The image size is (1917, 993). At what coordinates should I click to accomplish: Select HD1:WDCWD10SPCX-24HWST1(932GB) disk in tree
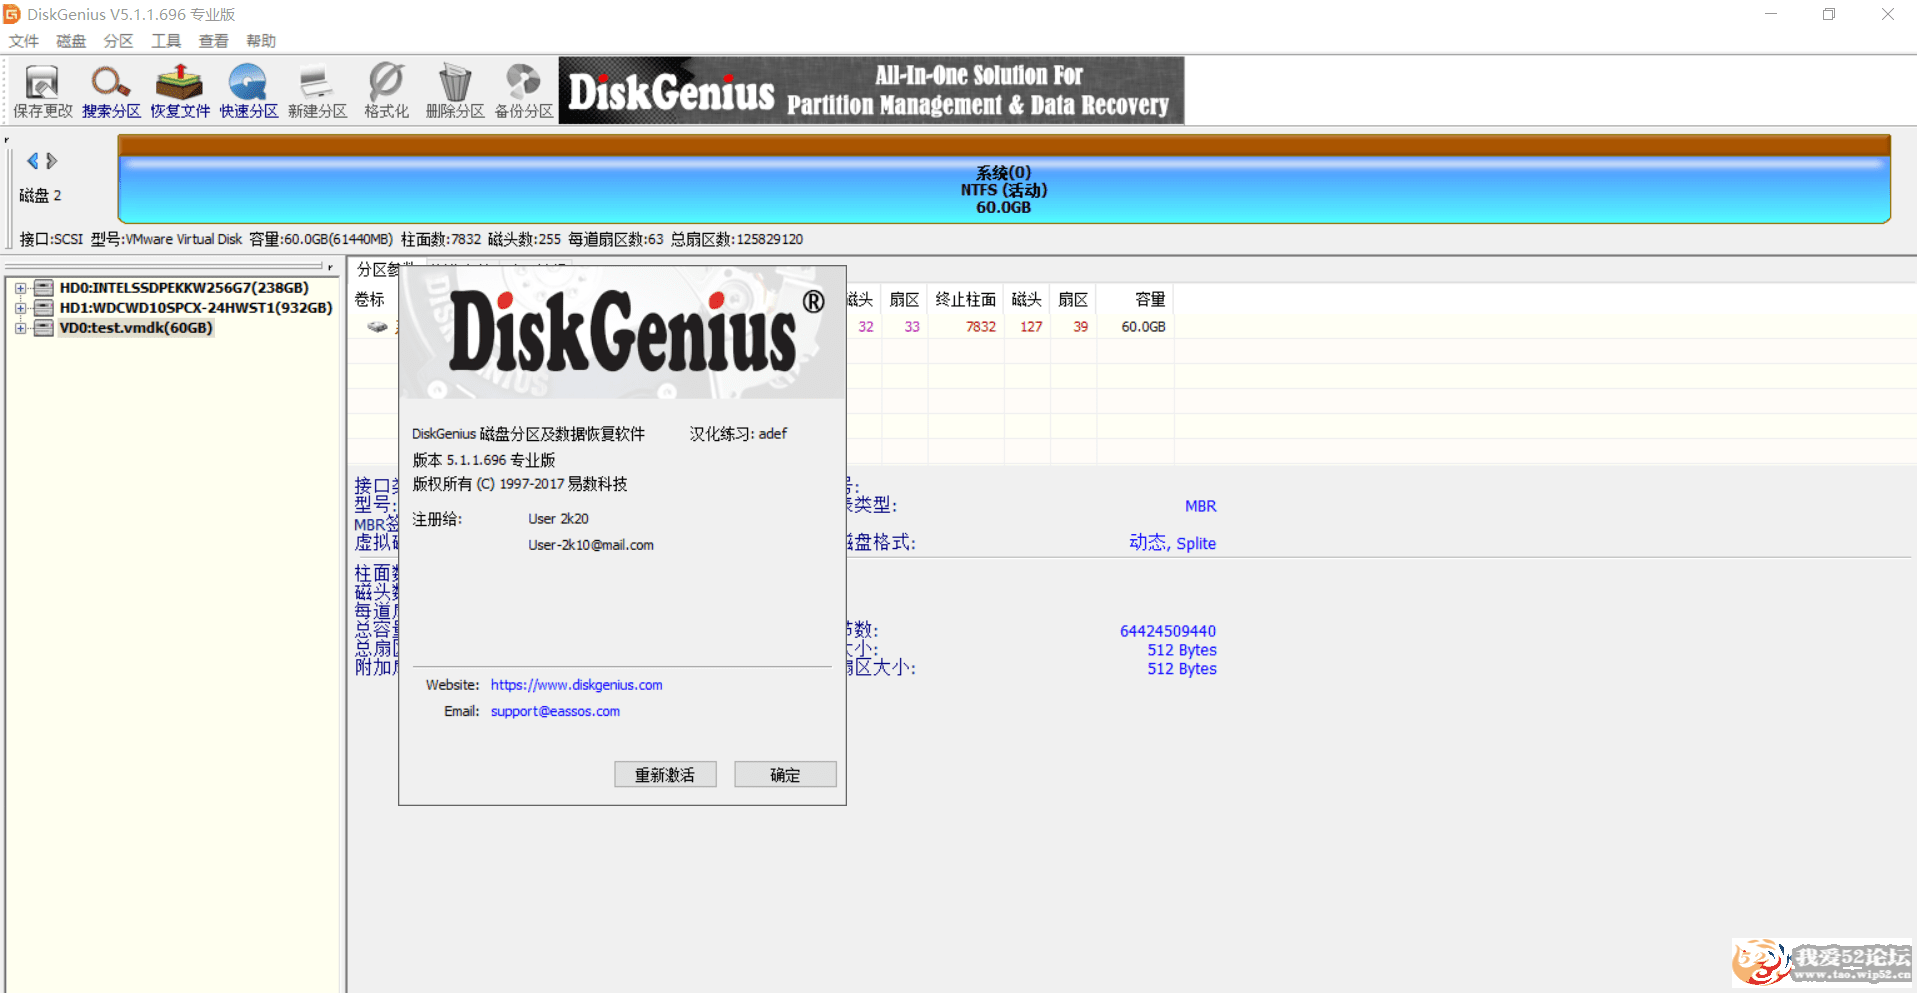(x=196, y=308)
